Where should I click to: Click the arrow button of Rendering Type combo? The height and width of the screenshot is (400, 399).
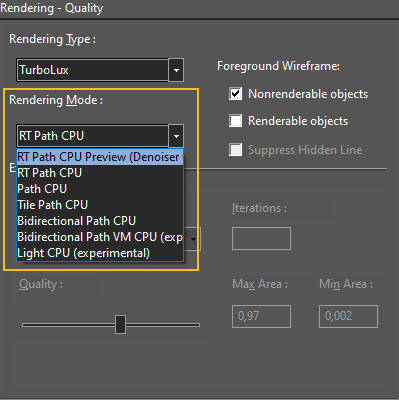coord(176,70)
